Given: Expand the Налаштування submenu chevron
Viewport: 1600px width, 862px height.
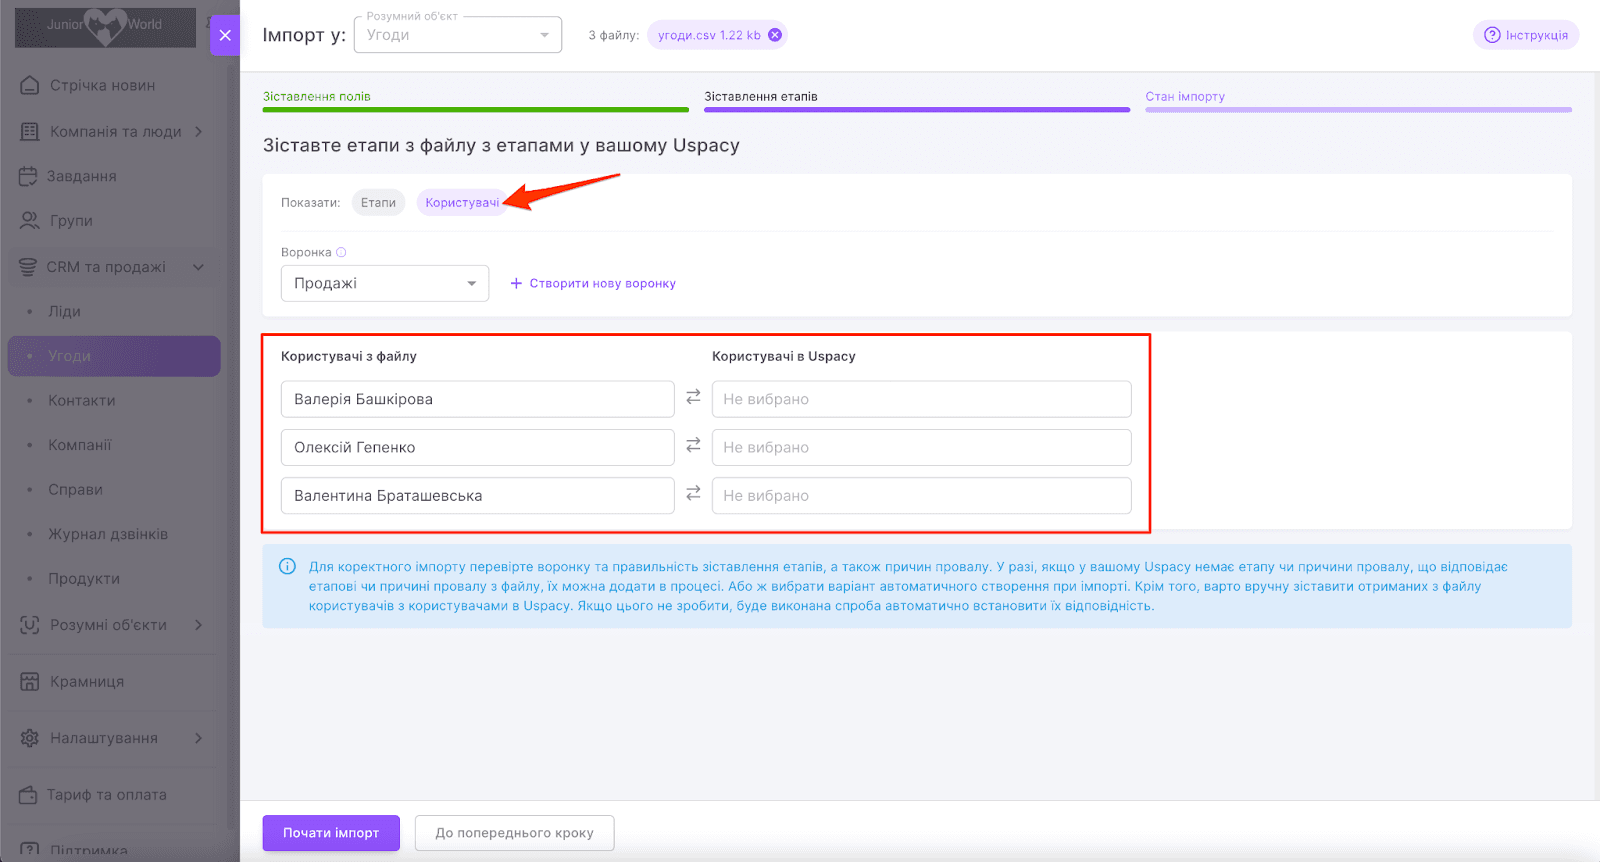Looking at the screenshot, I should [x=199, y=738].
